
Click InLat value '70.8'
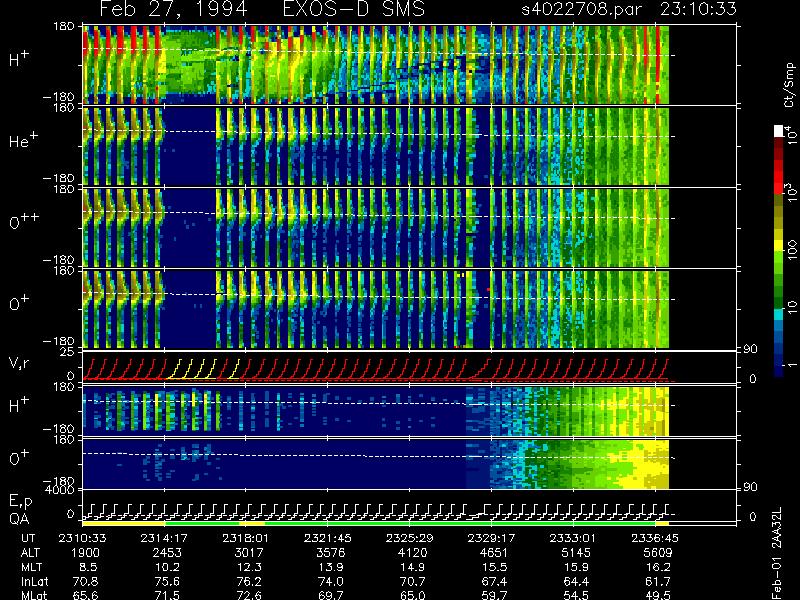(x=86, y=582)
